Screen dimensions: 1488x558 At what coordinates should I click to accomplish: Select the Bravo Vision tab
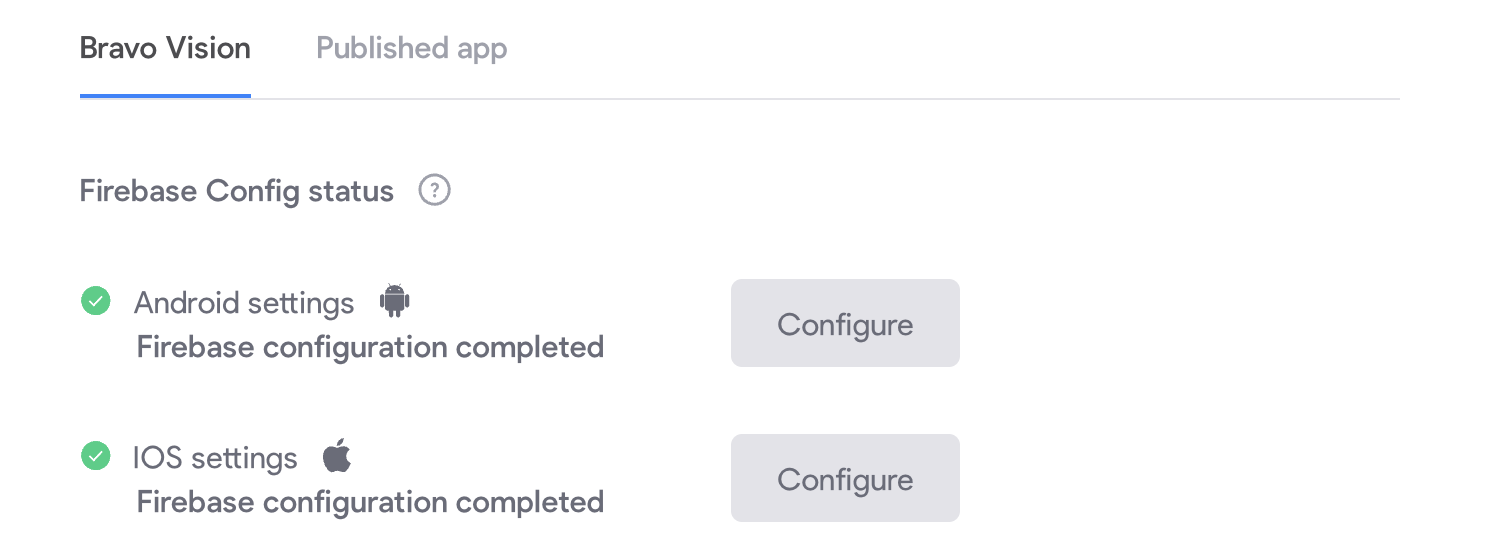[165, 48]
